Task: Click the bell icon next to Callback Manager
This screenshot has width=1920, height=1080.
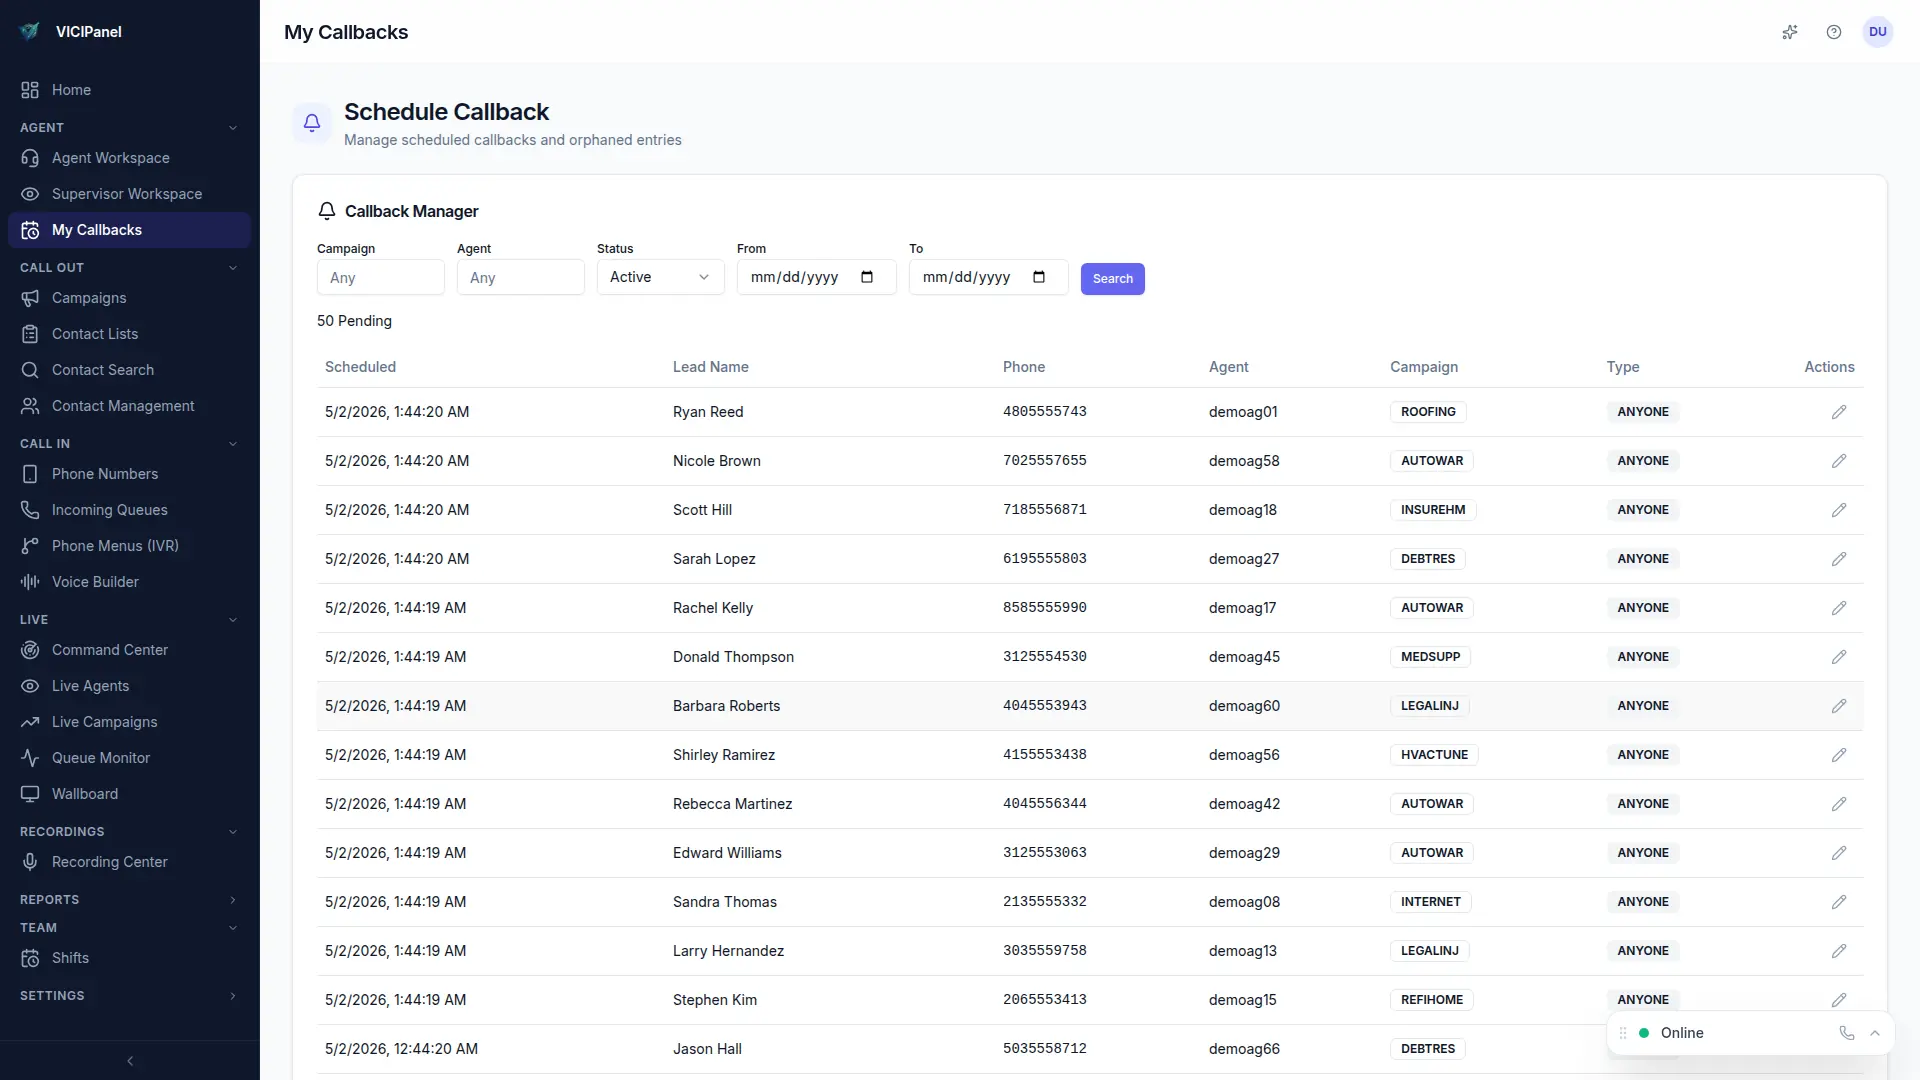Action: pyautogui.click(x=326, y=211)
